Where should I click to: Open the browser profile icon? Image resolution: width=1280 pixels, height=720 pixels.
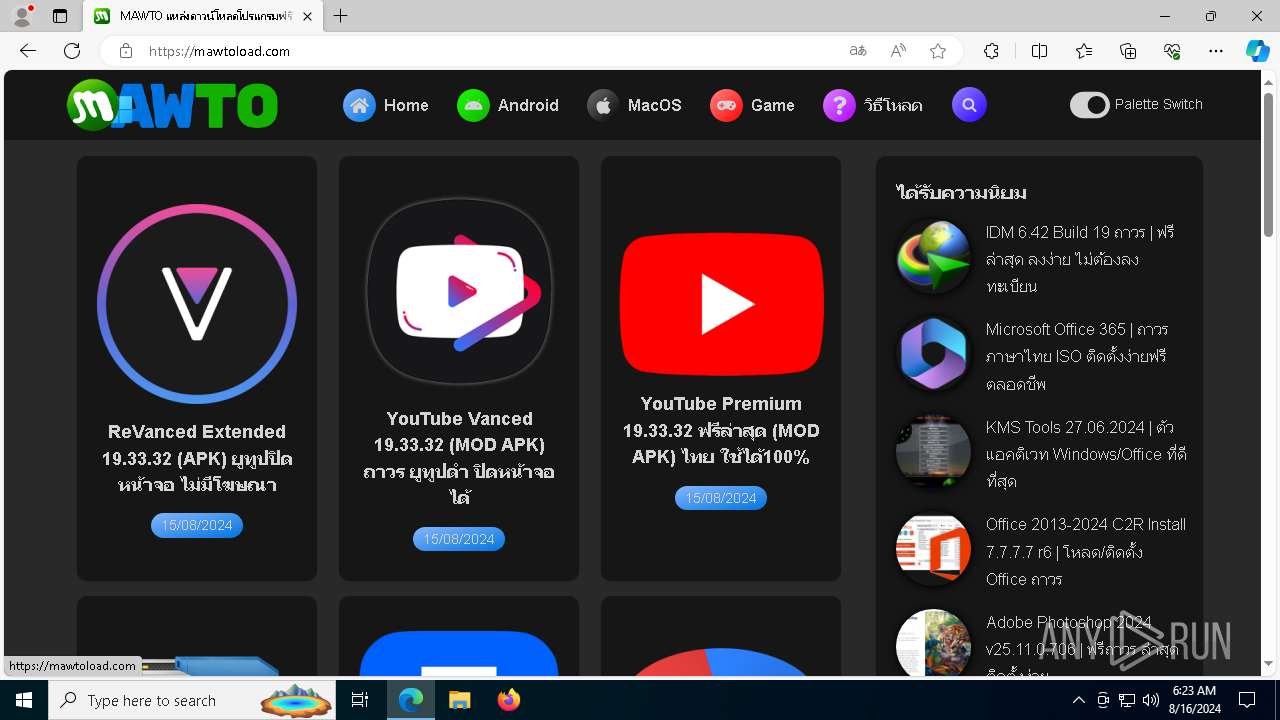point(22,16)
